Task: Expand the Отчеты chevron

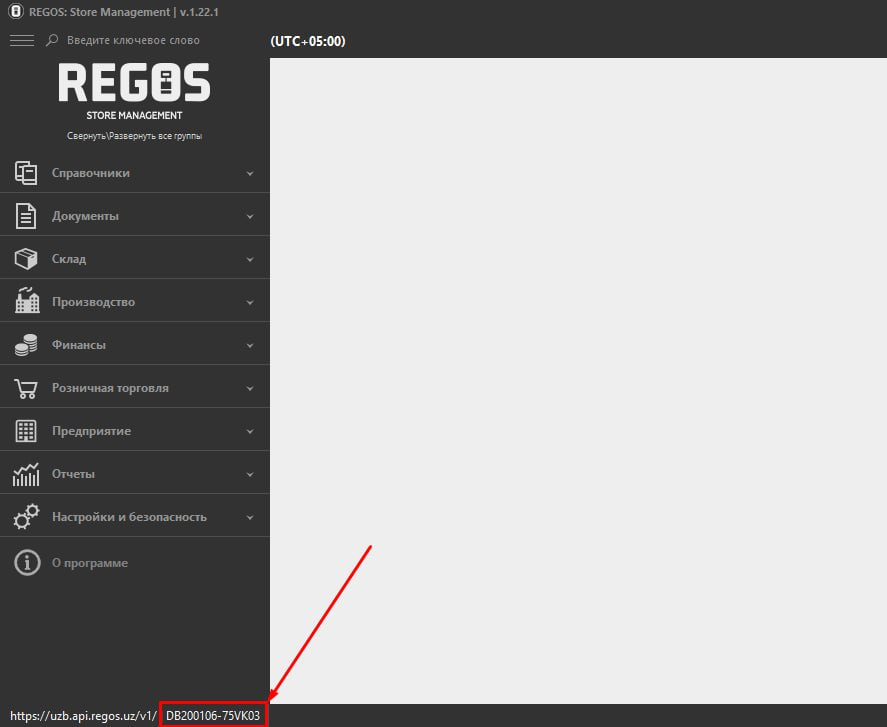Action: point(249,474)
